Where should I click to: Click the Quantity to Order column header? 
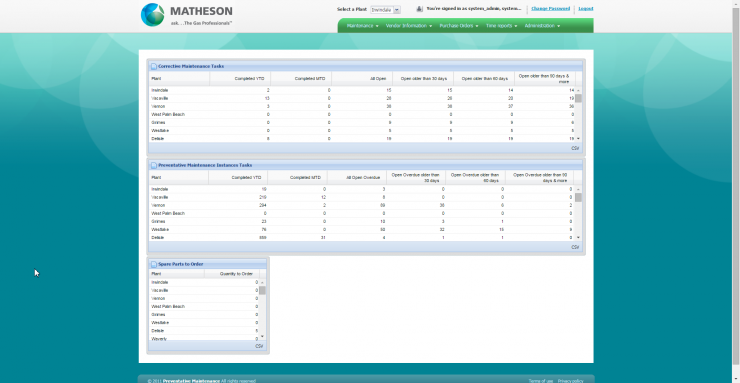tap(232, 274)
